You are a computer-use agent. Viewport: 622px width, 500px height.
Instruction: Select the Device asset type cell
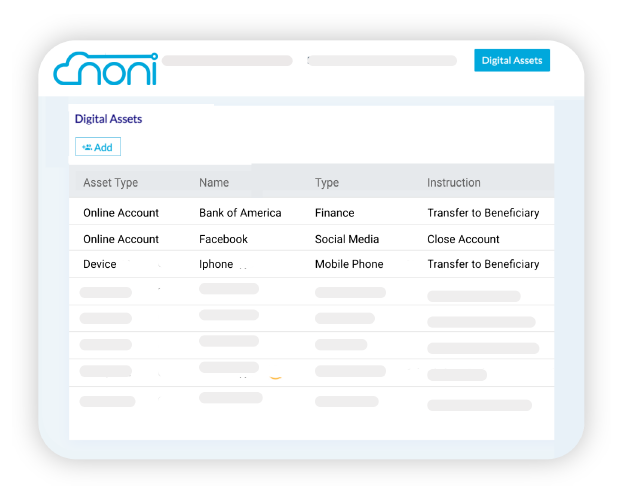100,264
